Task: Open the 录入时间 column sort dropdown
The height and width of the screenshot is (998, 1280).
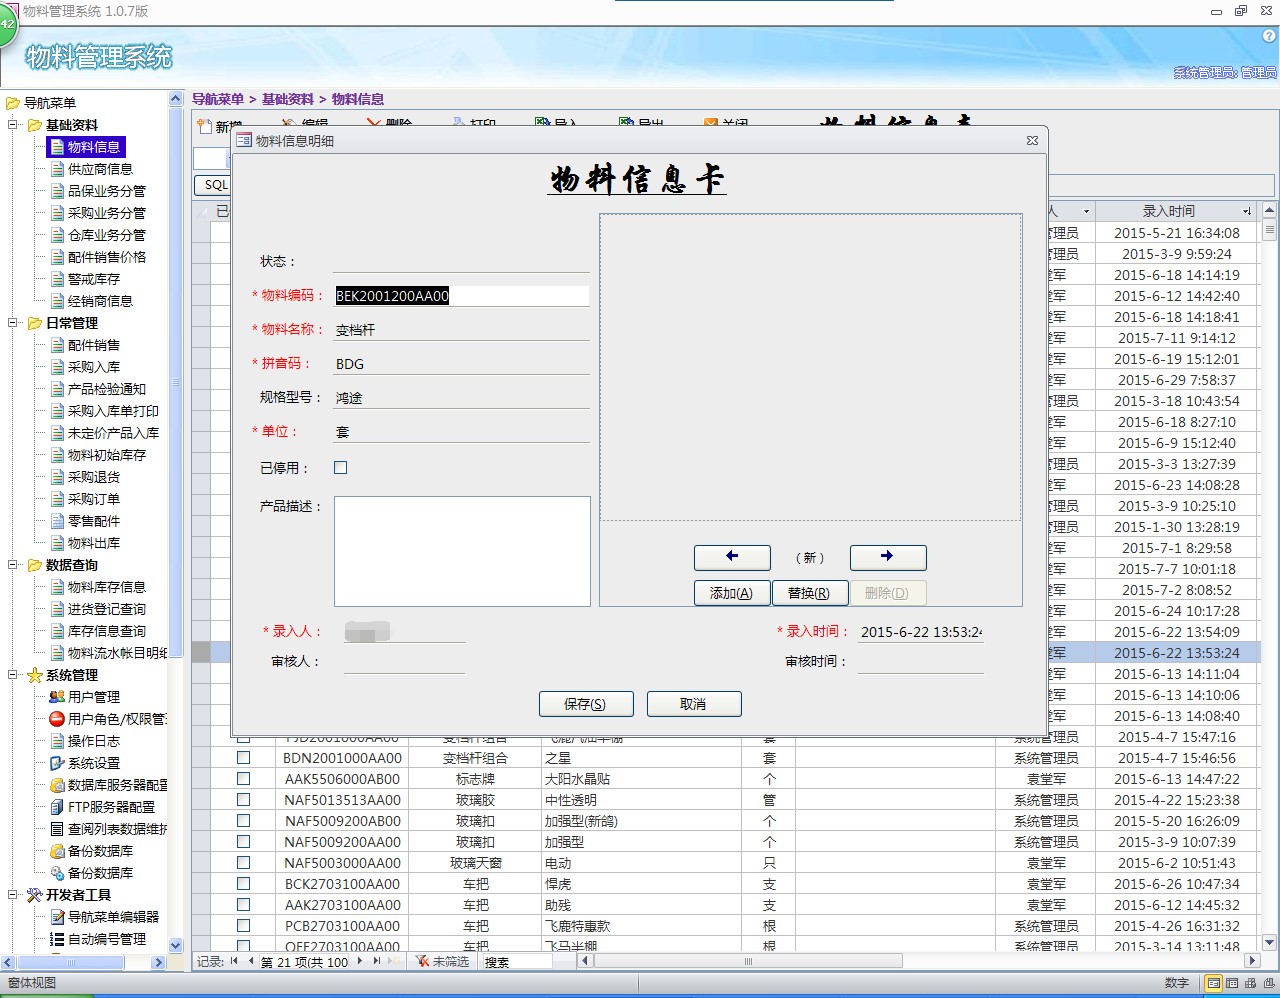Action: coord(1247,211)
